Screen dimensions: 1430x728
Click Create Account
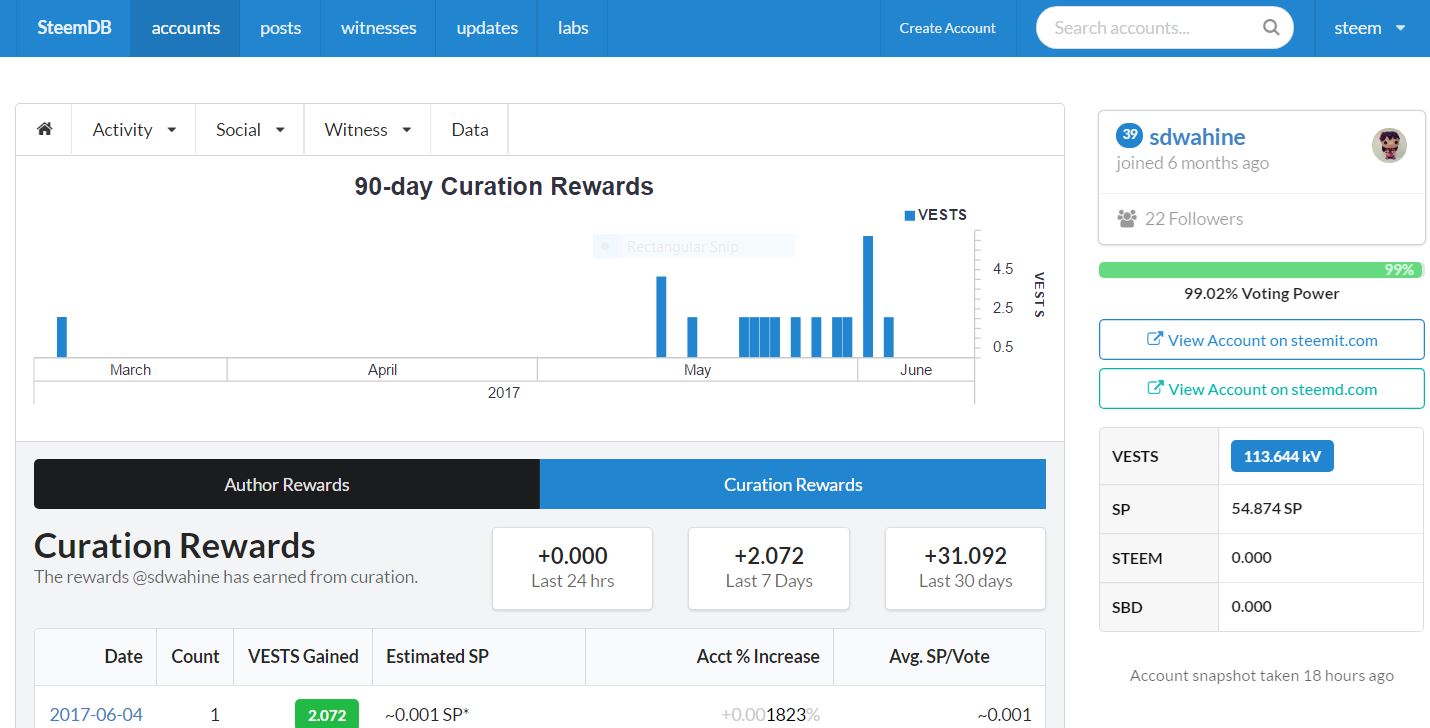click(947, 28)
